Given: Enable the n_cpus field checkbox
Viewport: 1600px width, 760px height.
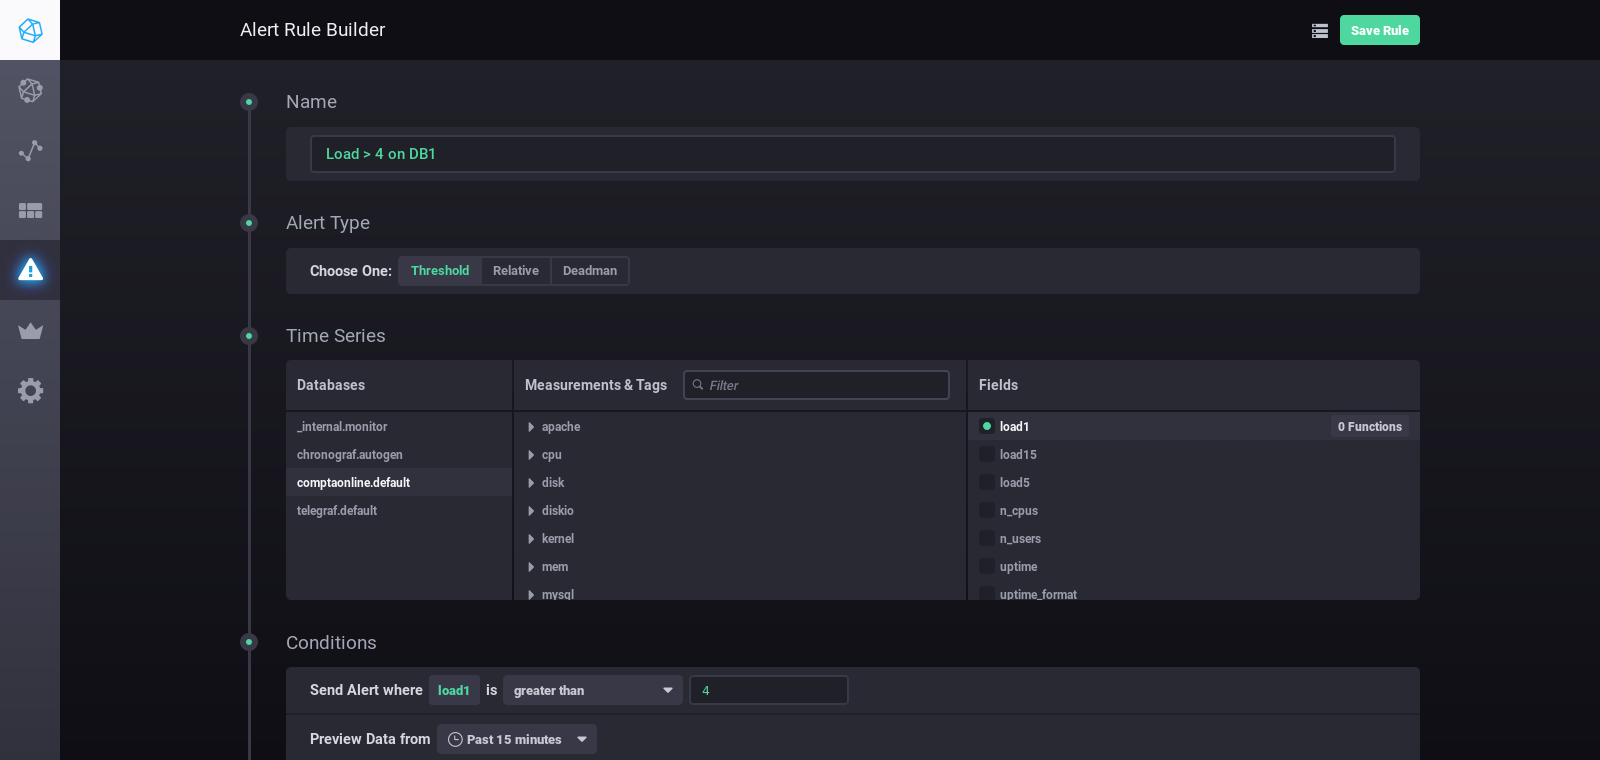Looking at the screenshot, I should tap(987, 511).
